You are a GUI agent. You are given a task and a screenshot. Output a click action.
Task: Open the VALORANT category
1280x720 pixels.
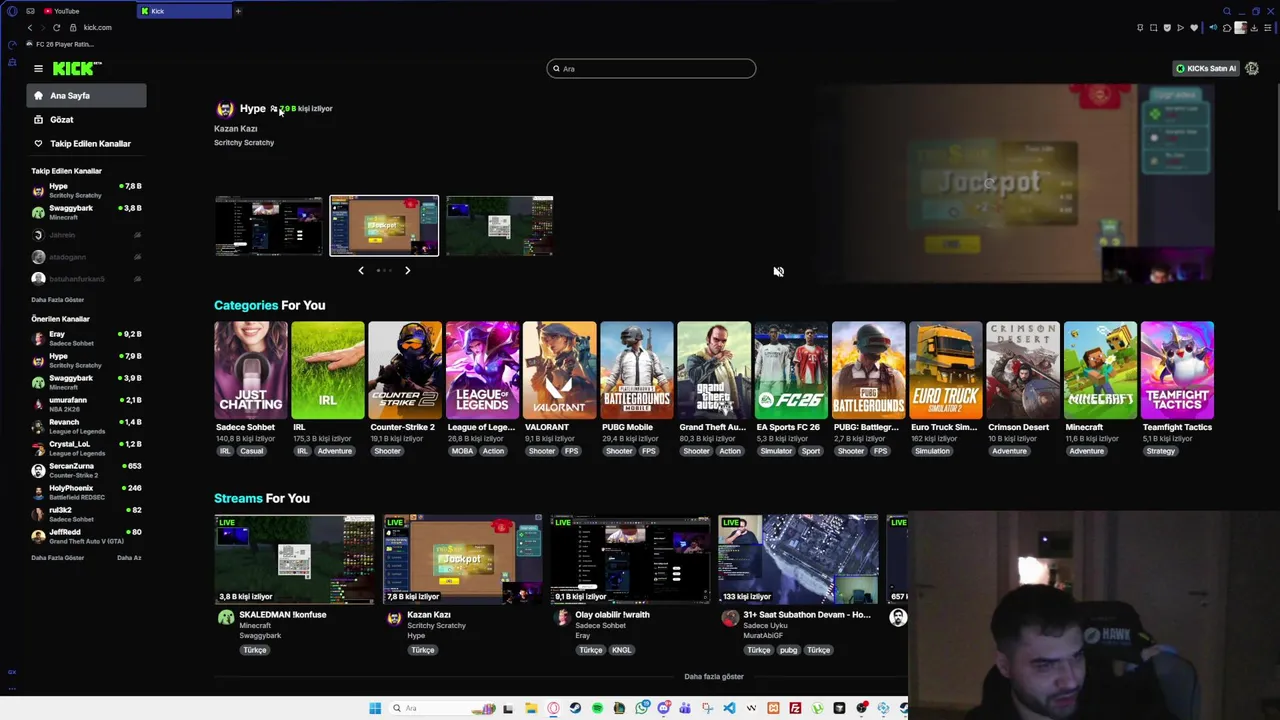point(560,369)
